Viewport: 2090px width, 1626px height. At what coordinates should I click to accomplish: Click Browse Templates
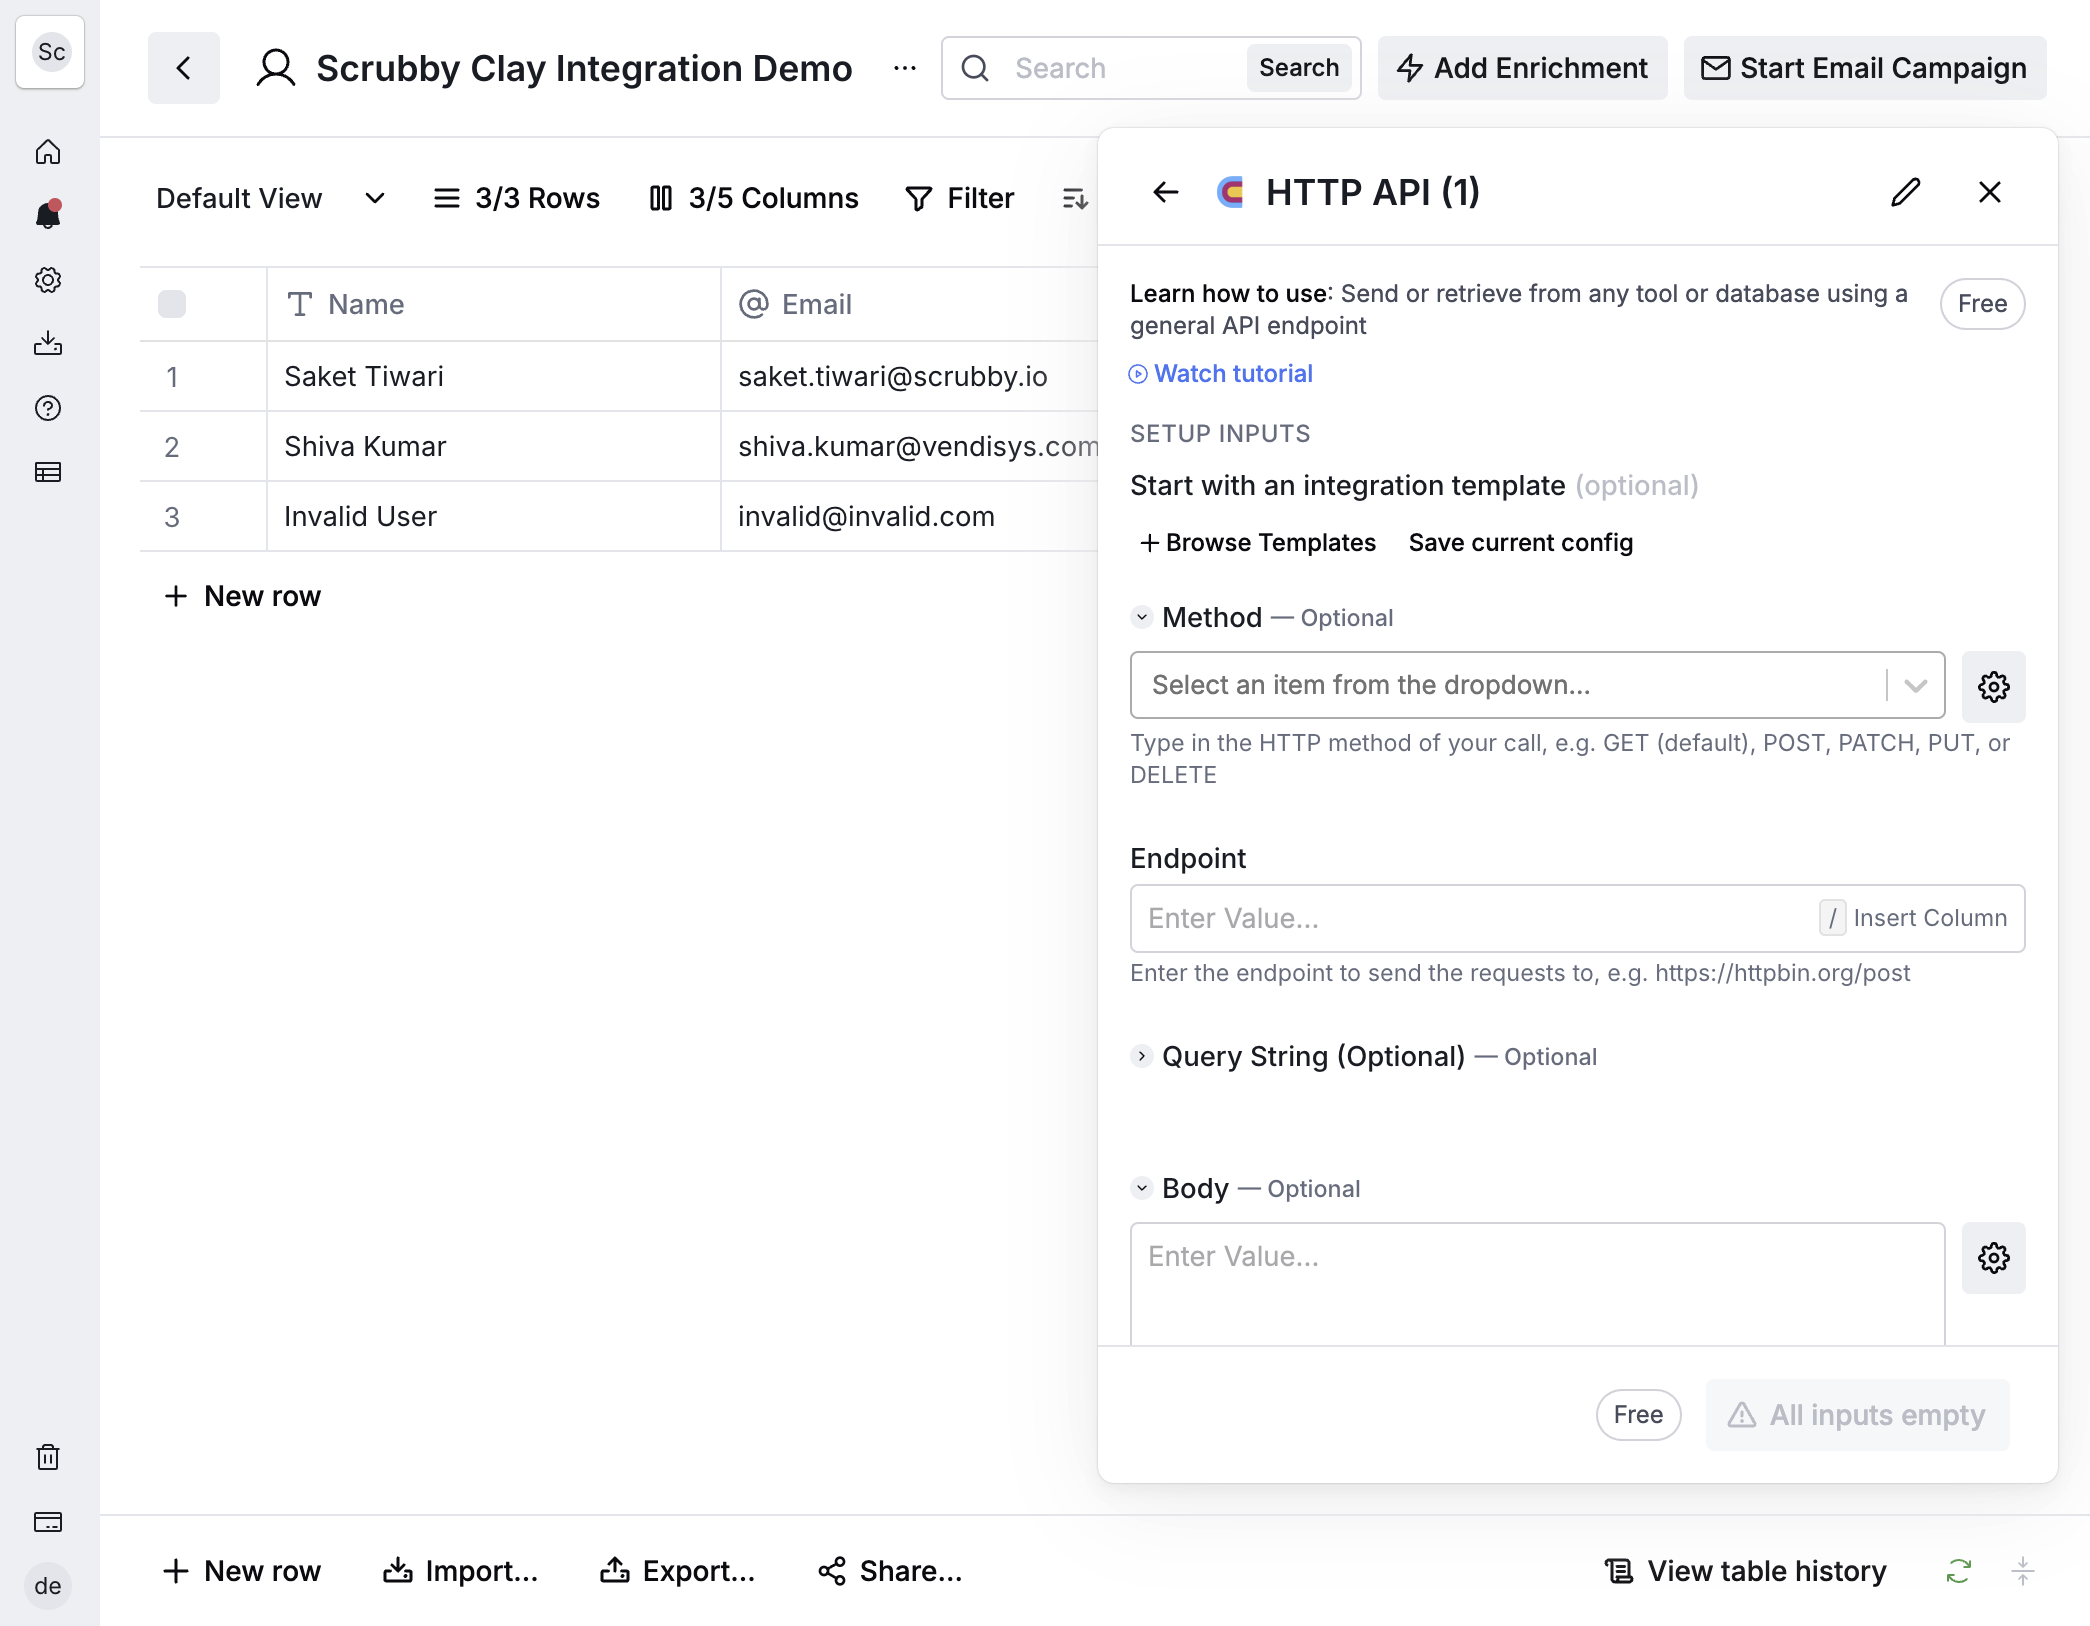click(x=1258, y=542)
